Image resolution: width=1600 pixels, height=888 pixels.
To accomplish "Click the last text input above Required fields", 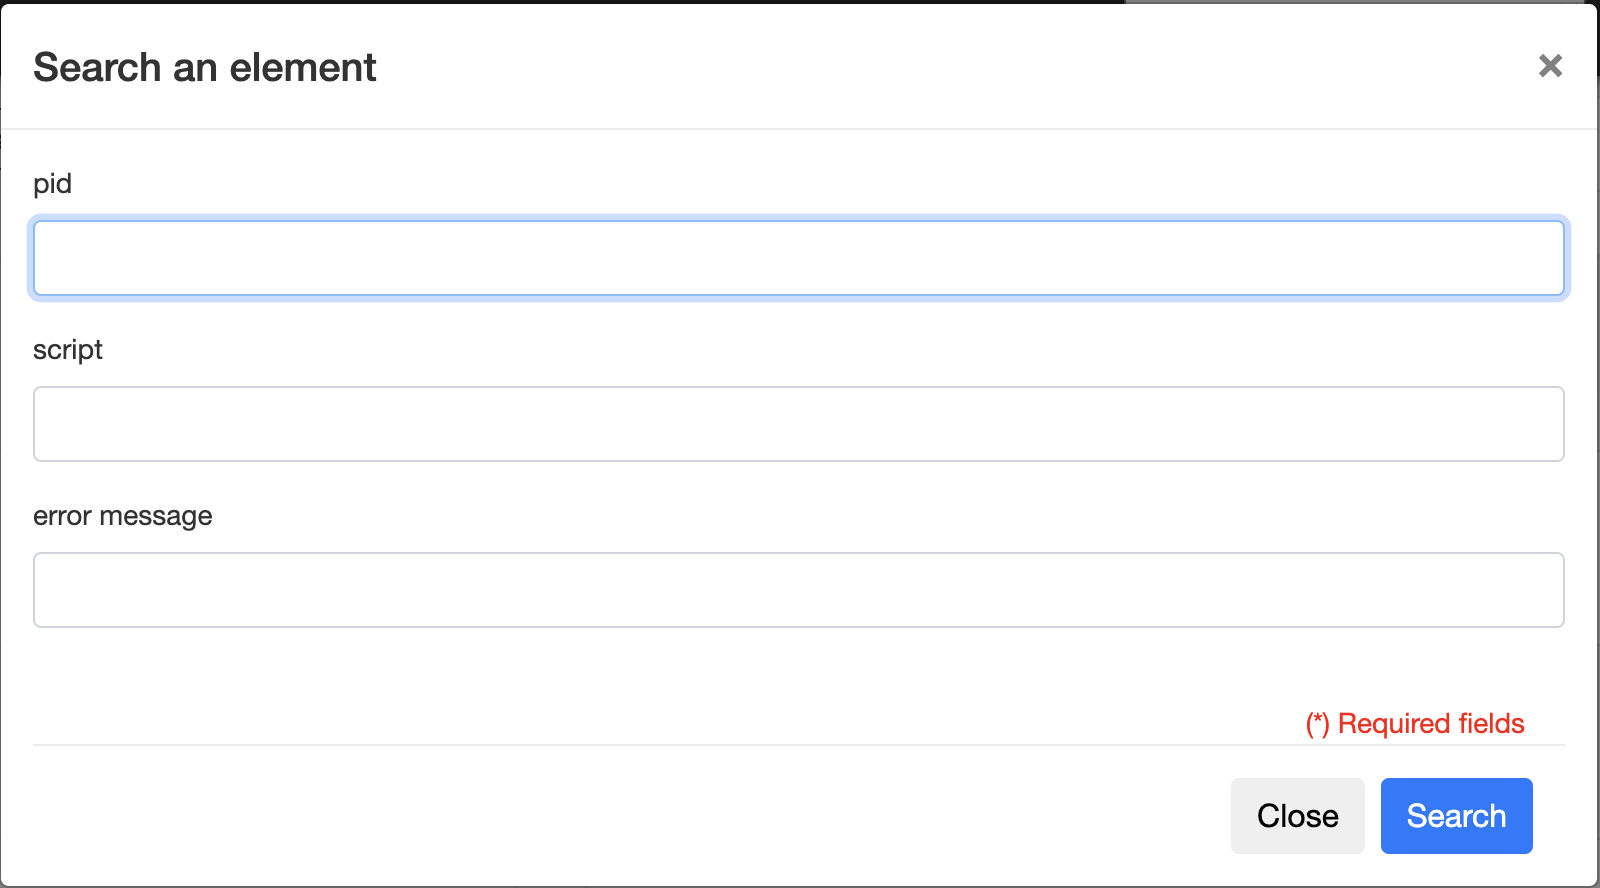I will (798, 590).
